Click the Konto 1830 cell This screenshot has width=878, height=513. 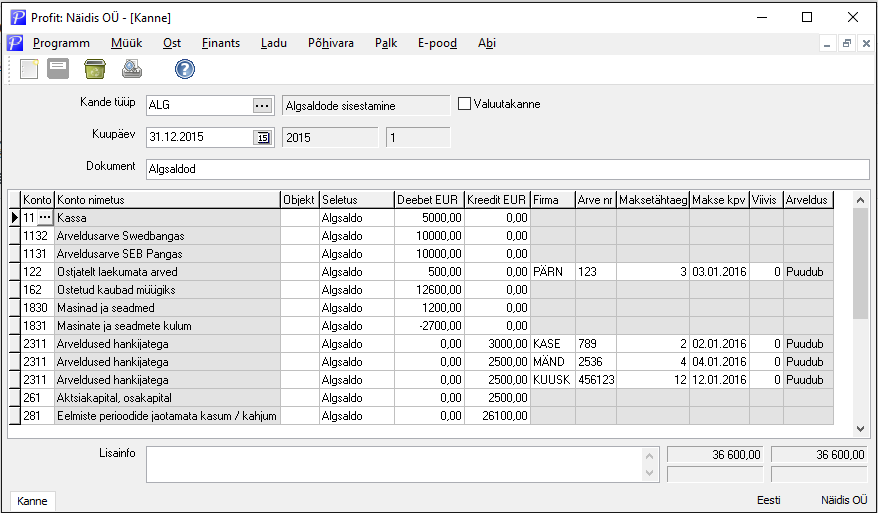pos(37,307)
